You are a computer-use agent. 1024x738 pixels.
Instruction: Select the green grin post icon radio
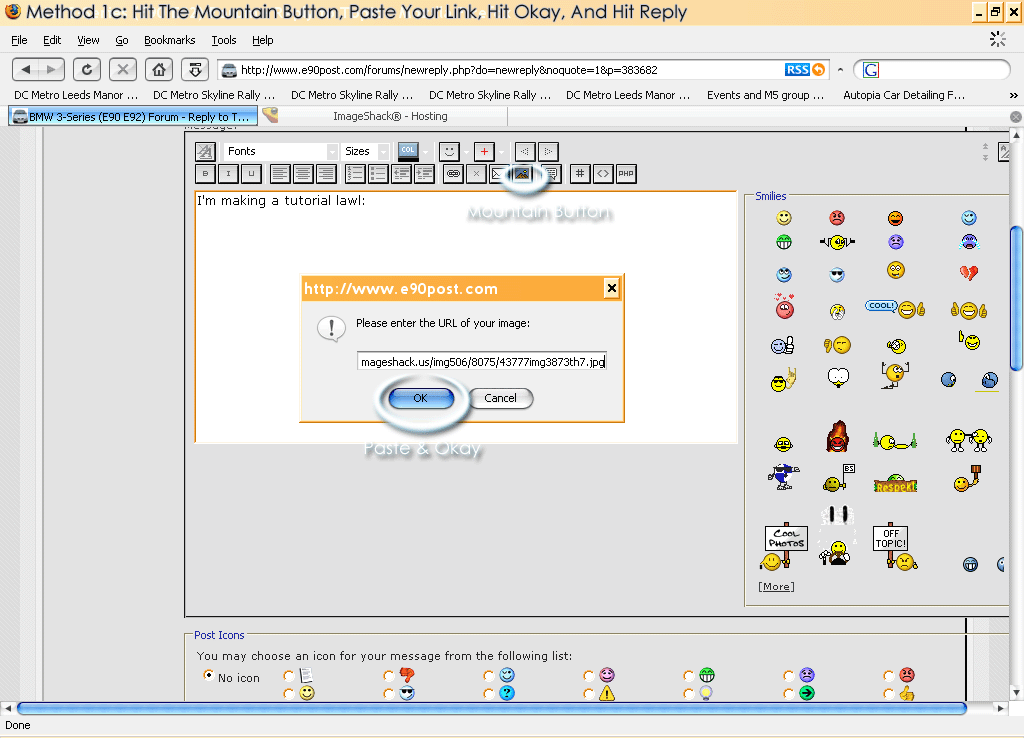688,675
